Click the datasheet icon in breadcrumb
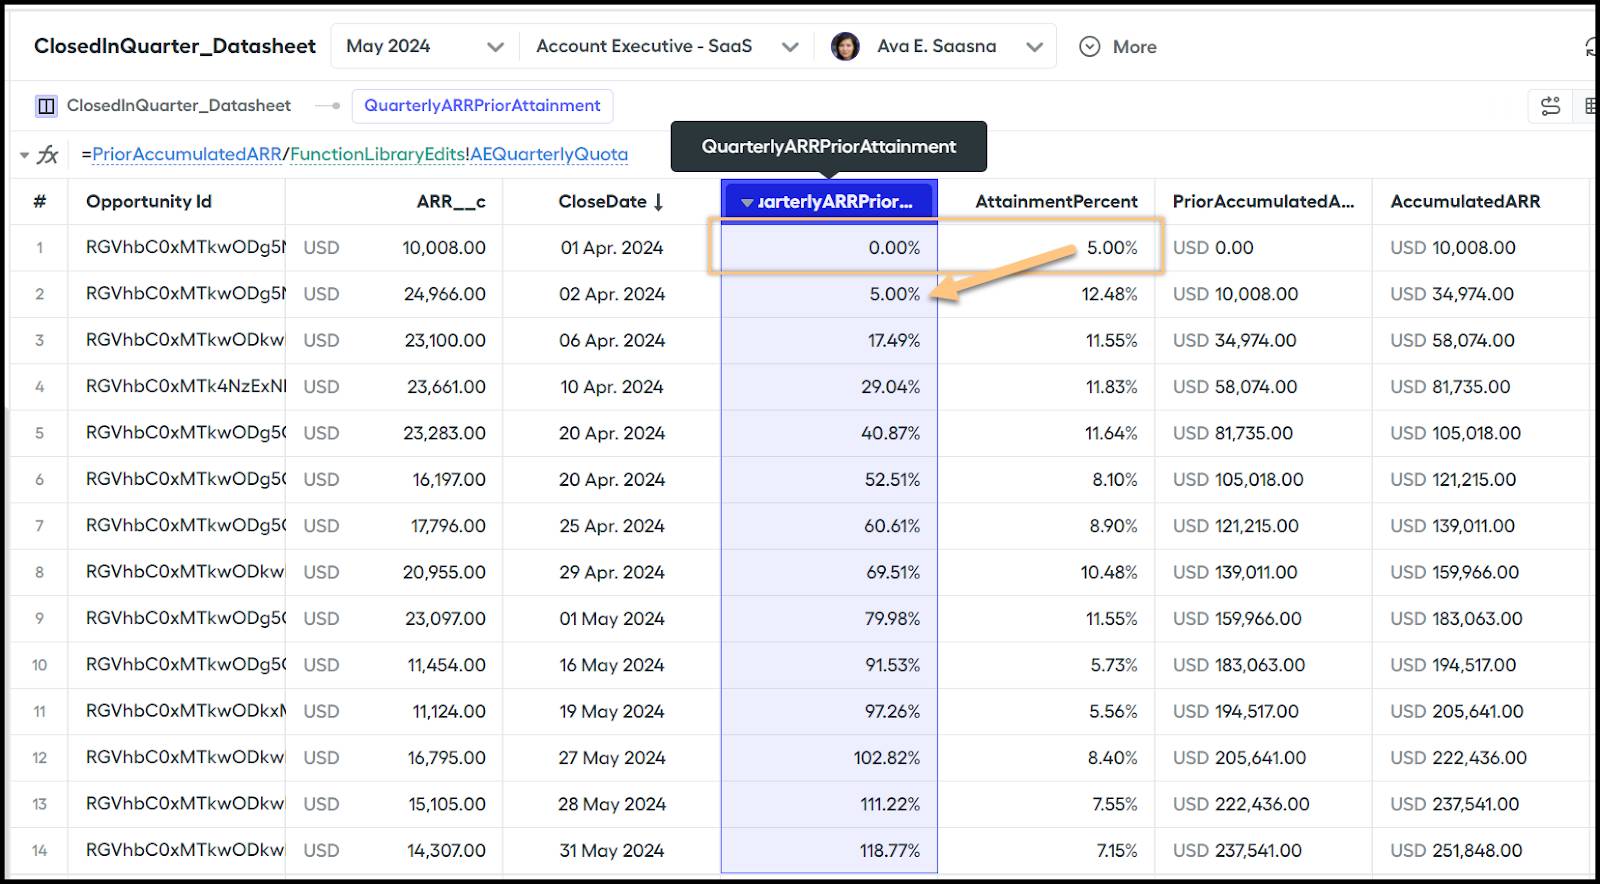 click(46, 106)
